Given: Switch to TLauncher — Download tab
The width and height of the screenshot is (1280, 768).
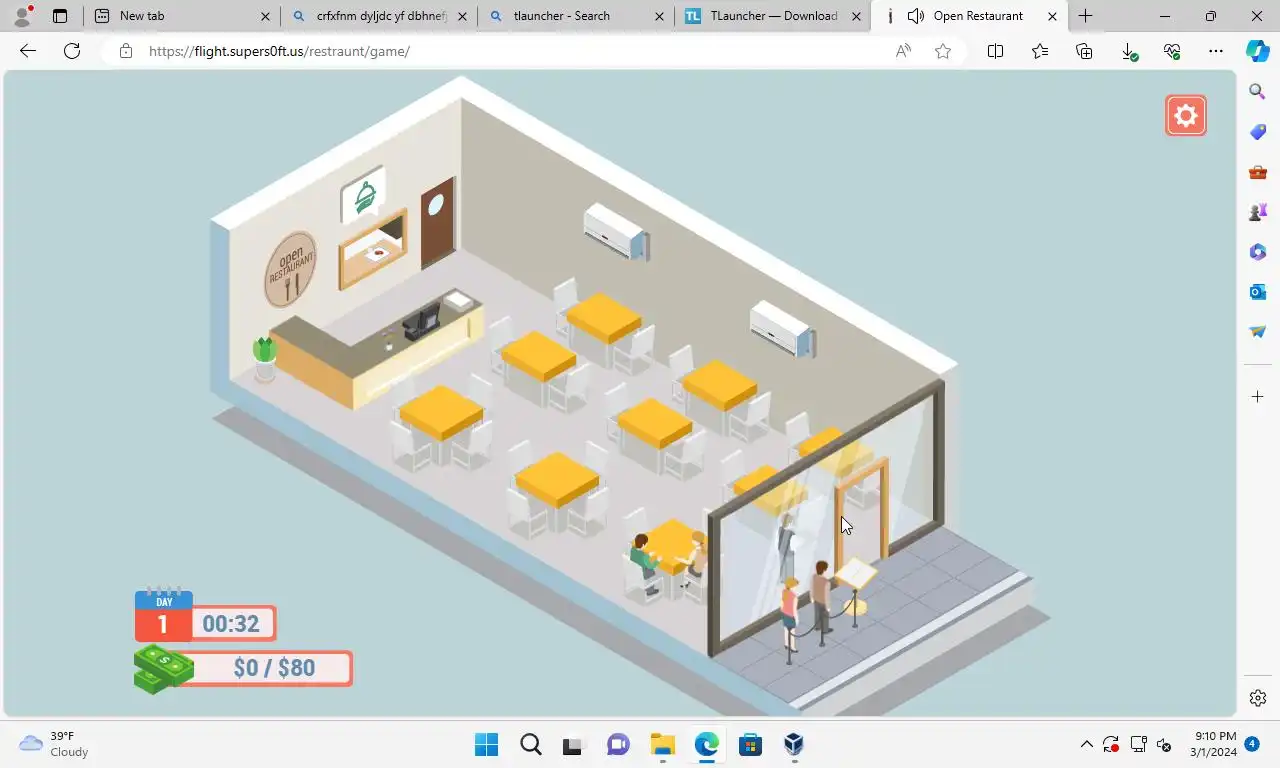Looking at the screenshot, I should 773,16.
